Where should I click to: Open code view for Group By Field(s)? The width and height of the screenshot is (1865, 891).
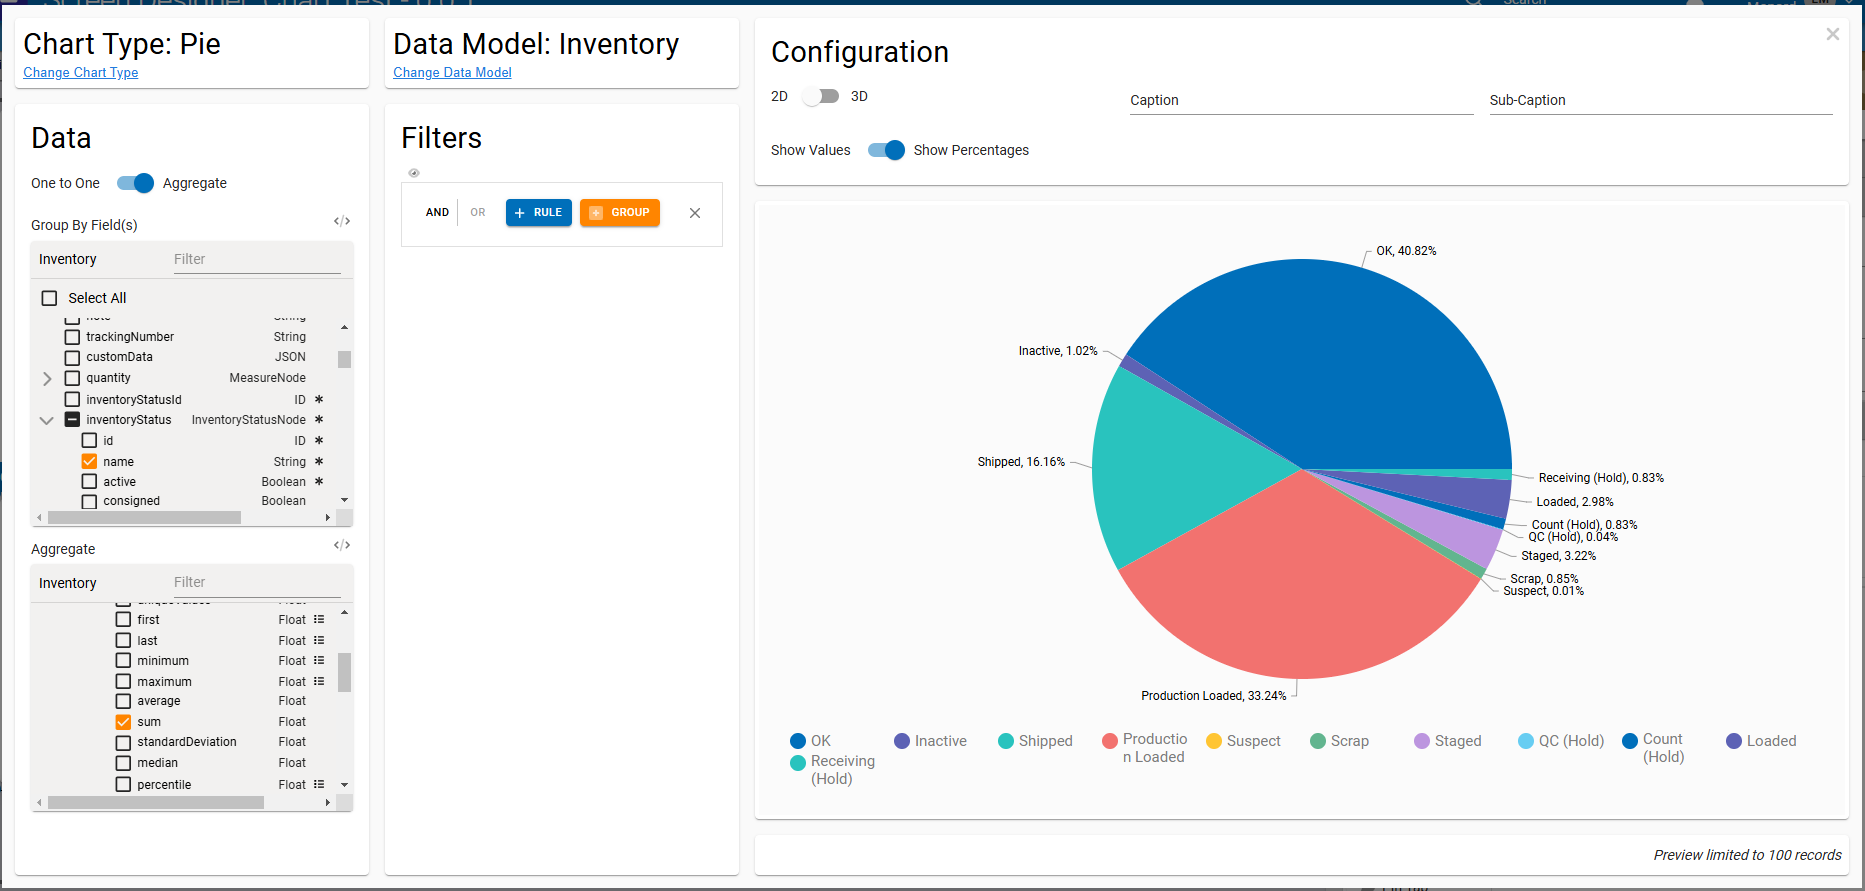tap(342, 221)
